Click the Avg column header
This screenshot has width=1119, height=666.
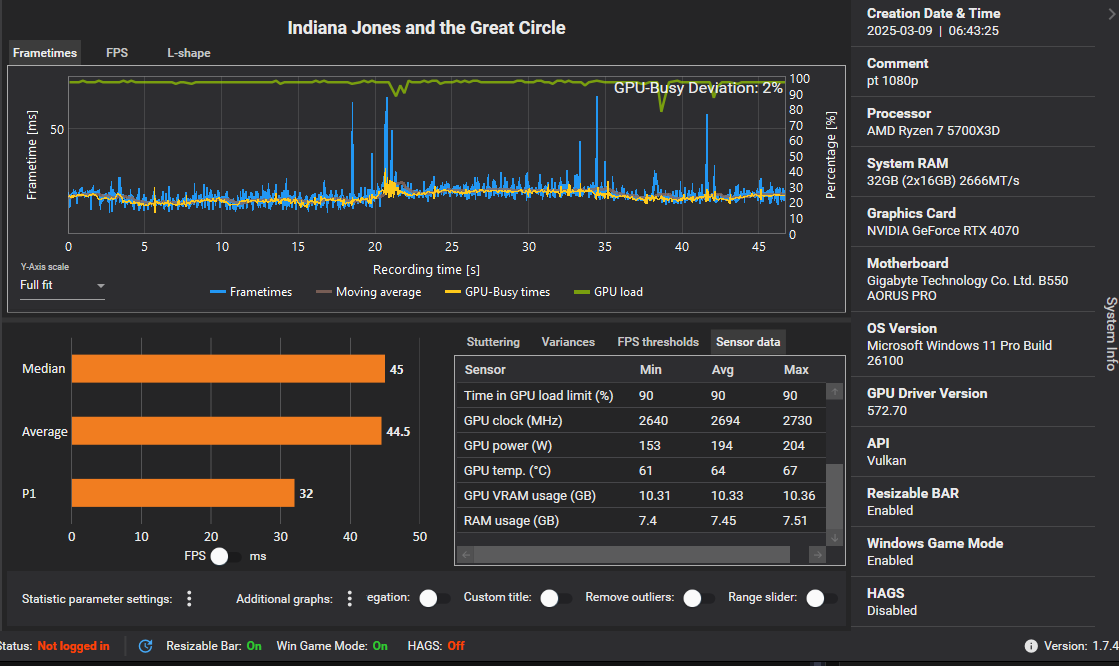click(x=723, y=370)
